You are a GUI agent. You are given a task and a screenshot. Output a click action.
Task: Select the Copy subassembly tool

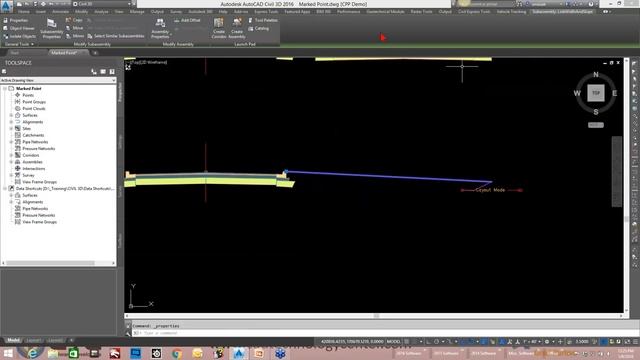(x=74, y=20)
